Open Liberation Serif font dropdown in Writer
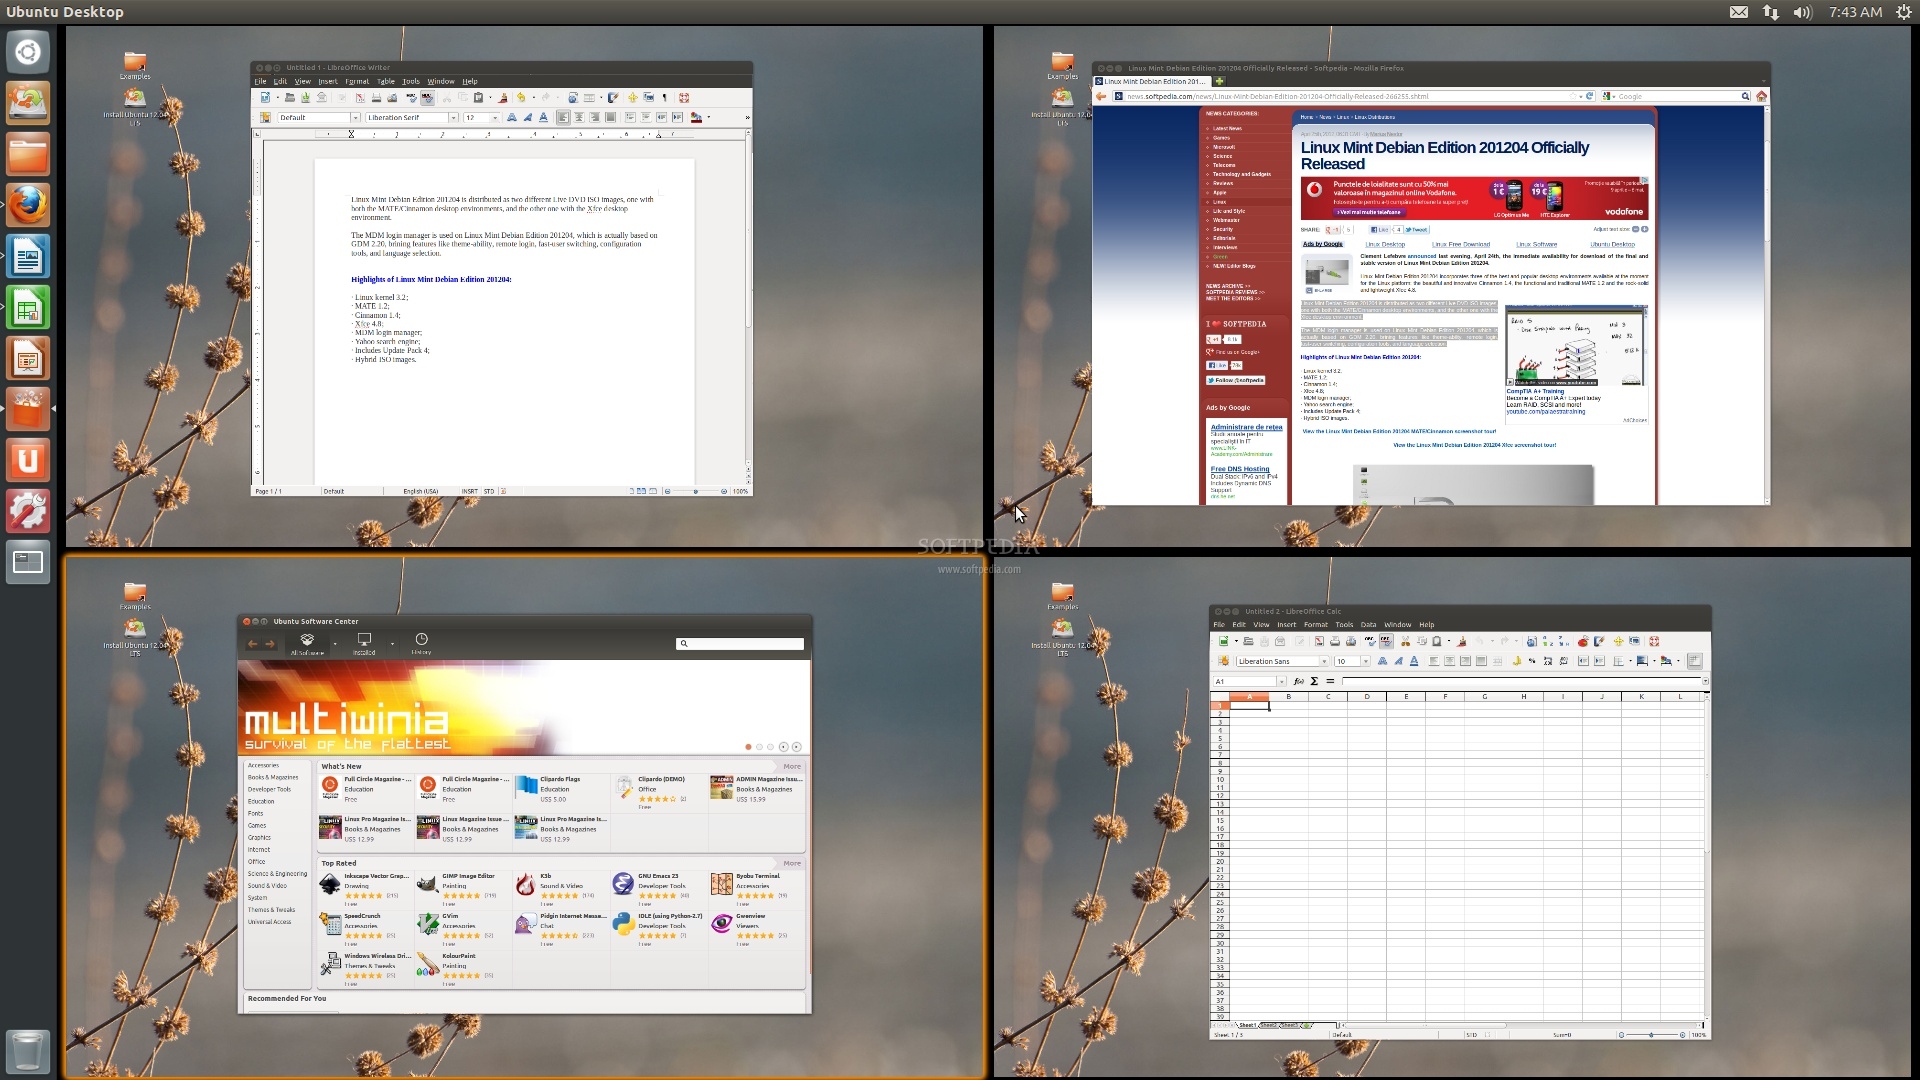 coord(453,118)
